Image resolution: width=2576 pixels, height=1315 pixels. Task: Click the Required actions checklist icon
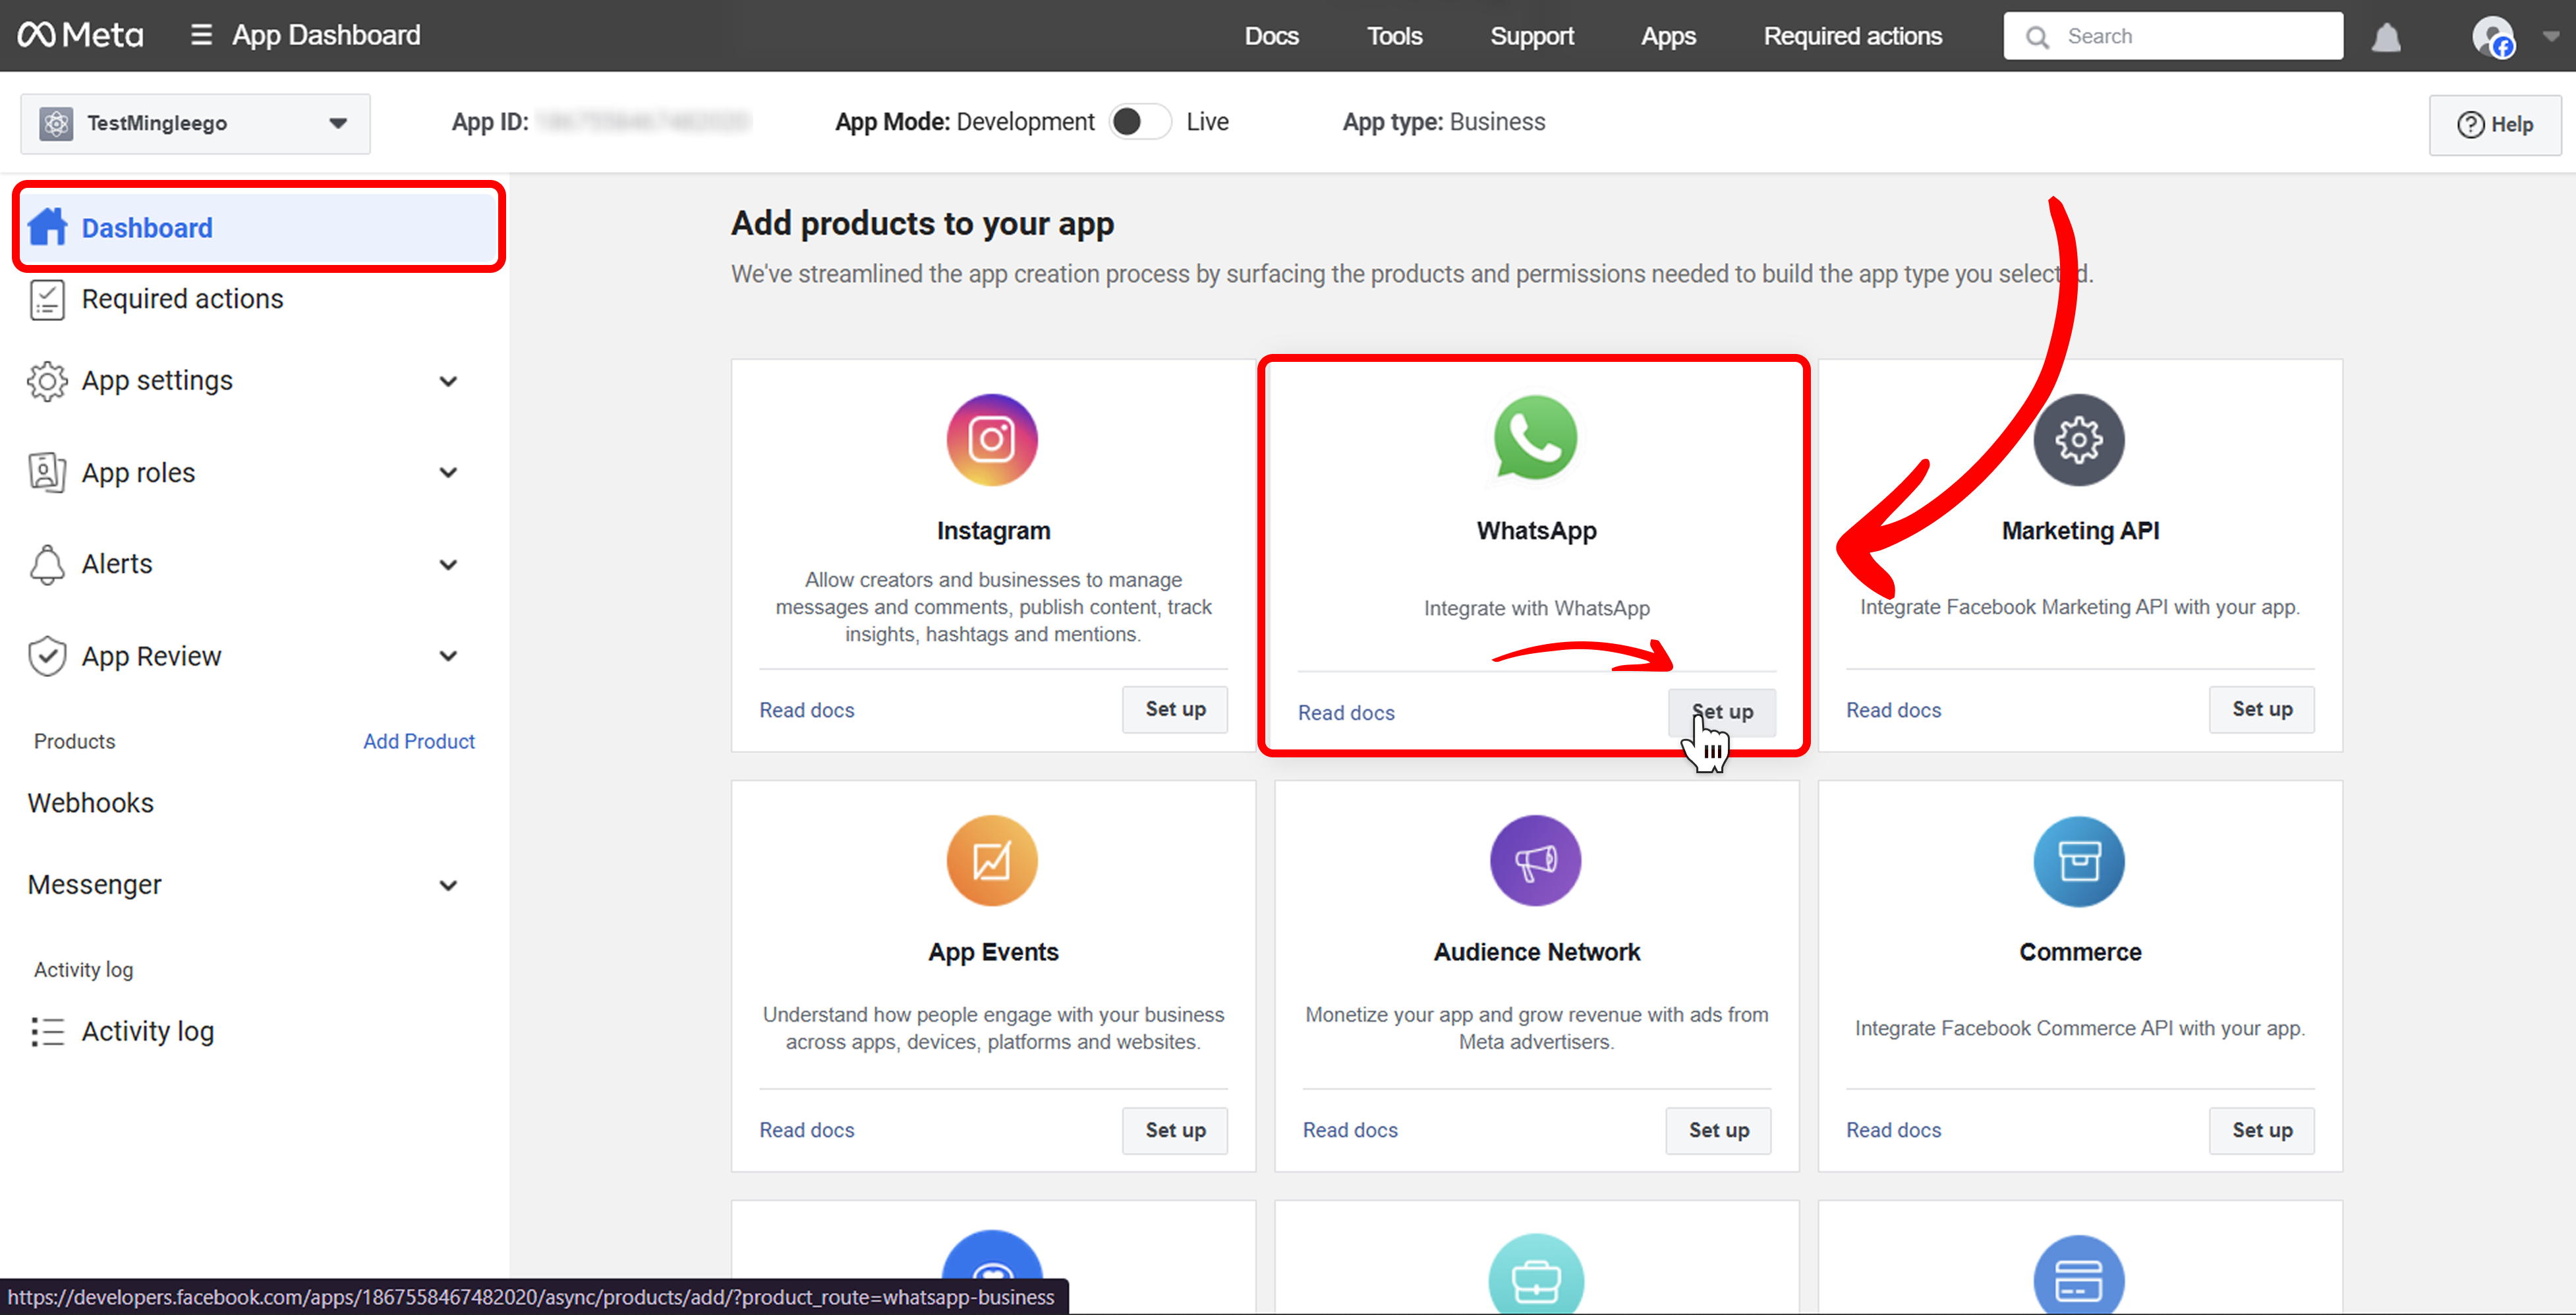pyautogui.click(x=47, y=299)
